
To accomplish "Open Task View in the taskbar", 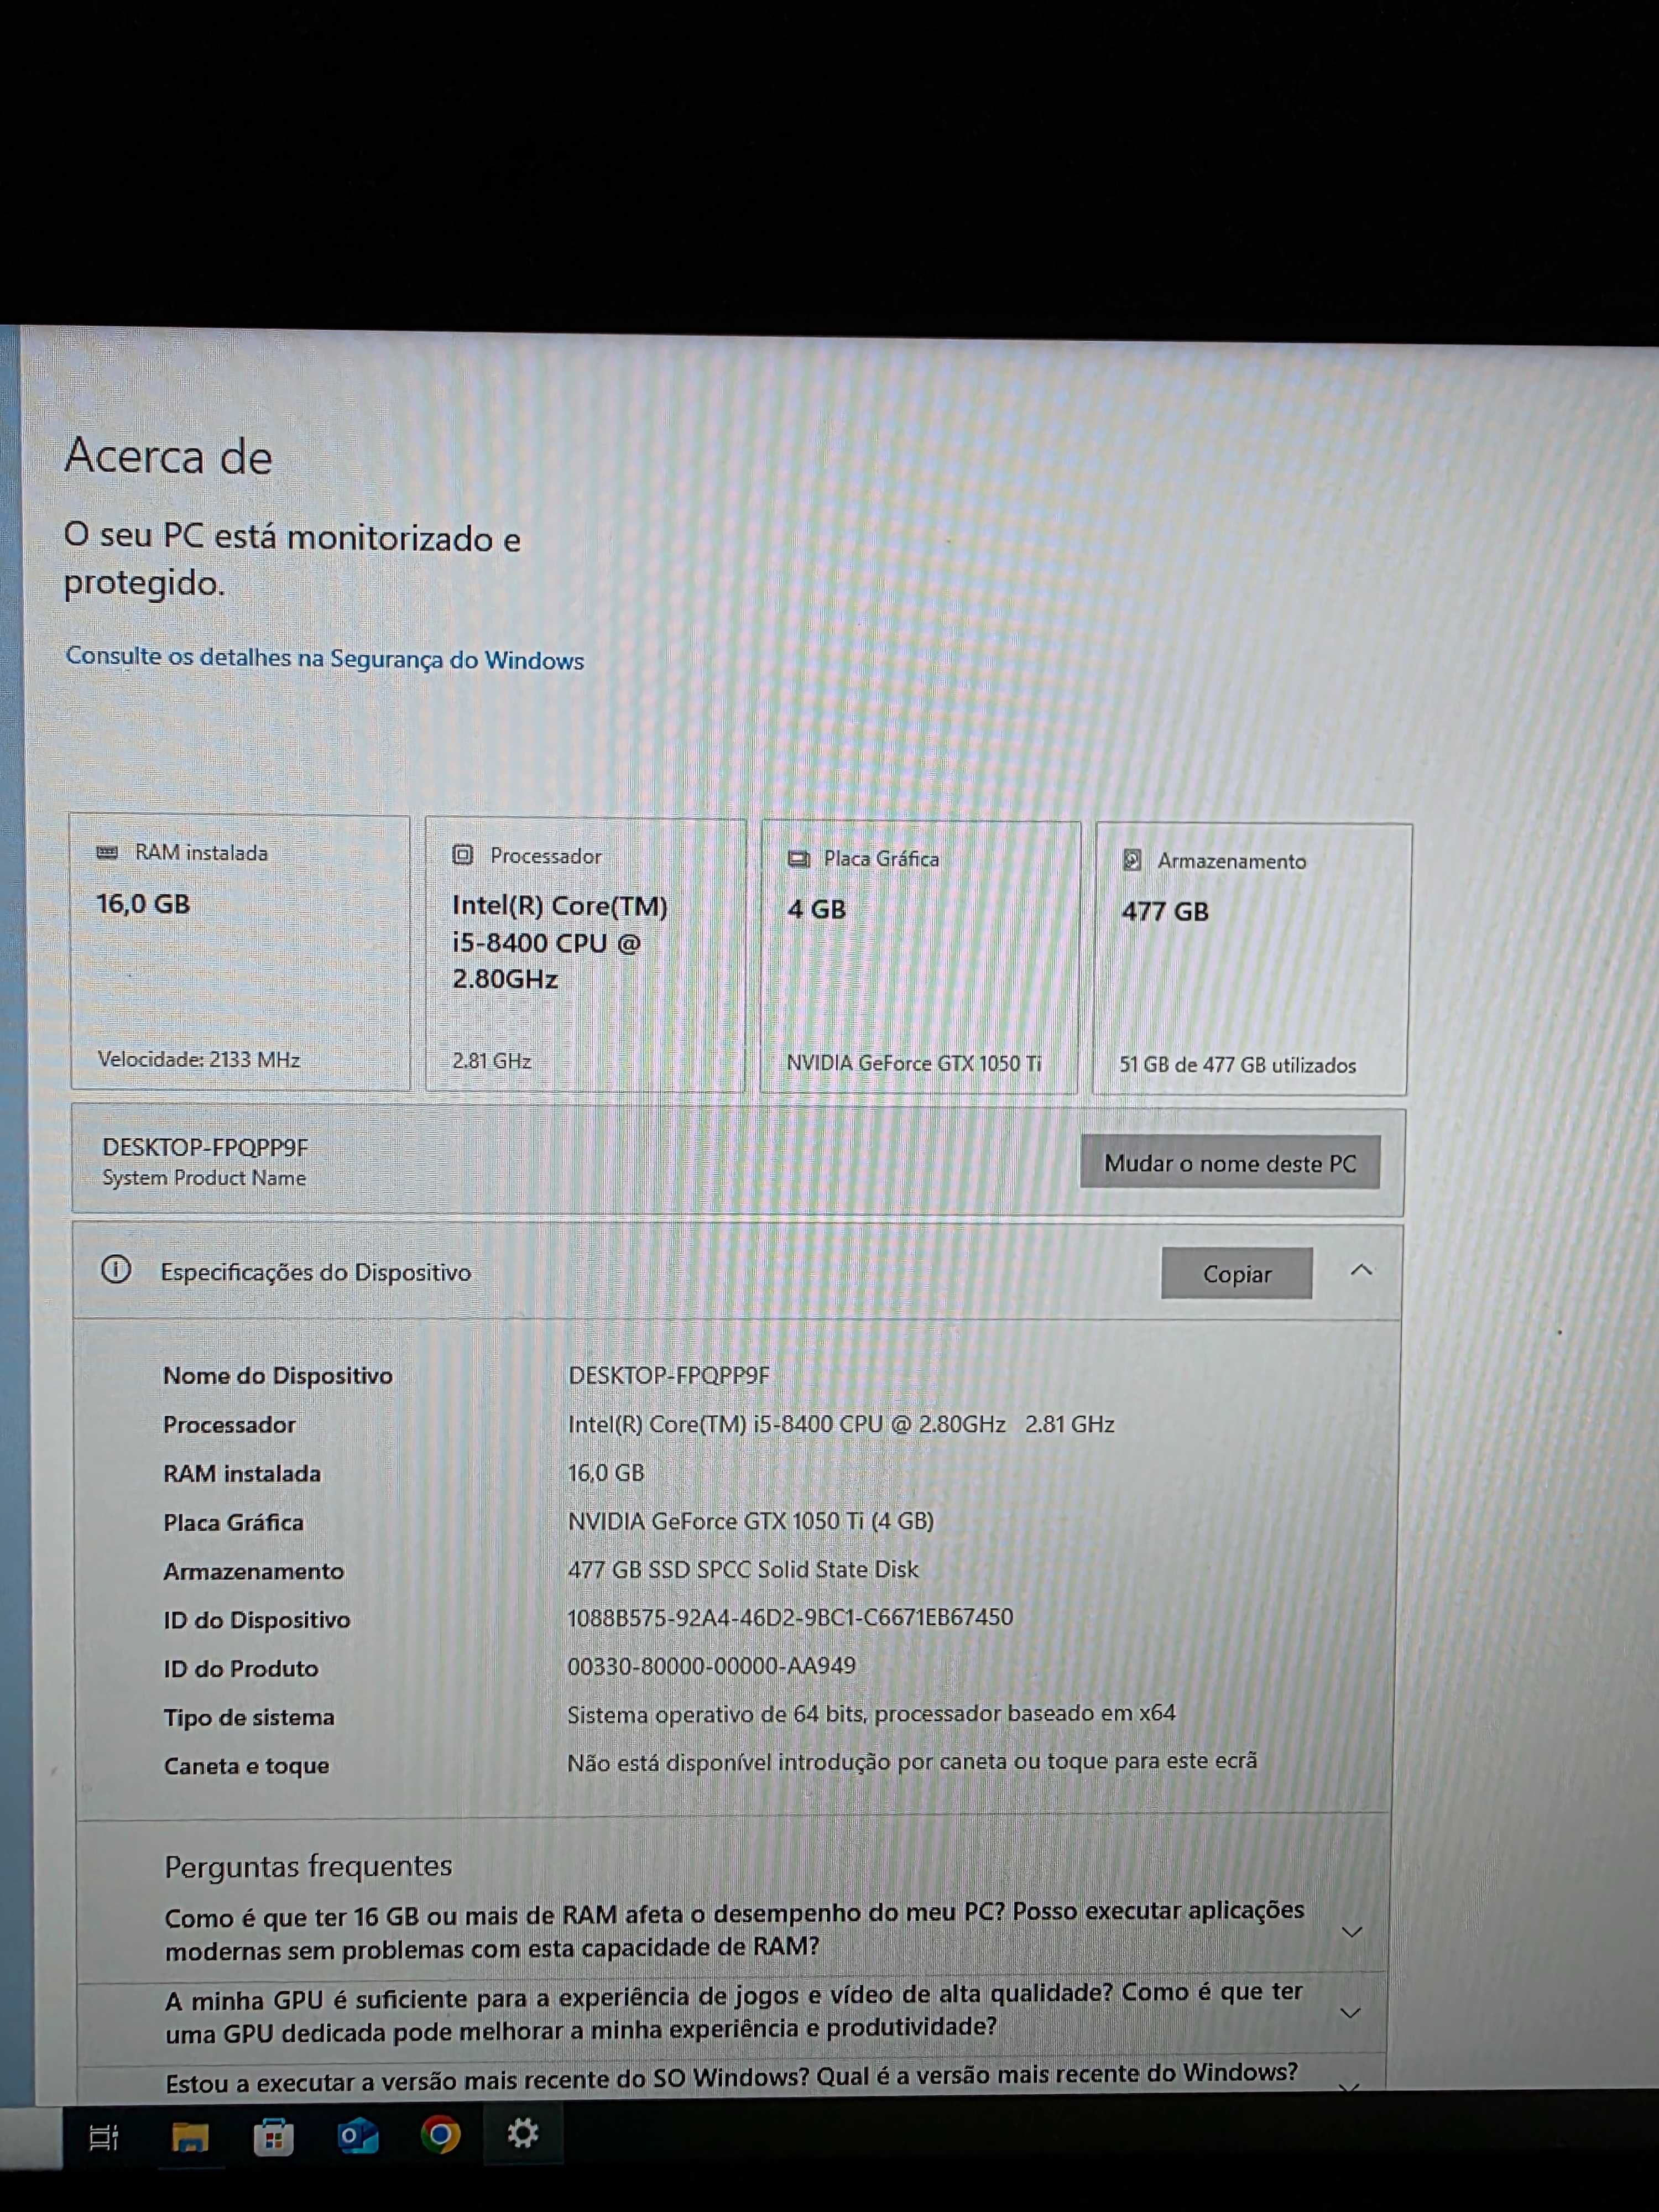I will pyautogui.click(x=104, y=2137).
